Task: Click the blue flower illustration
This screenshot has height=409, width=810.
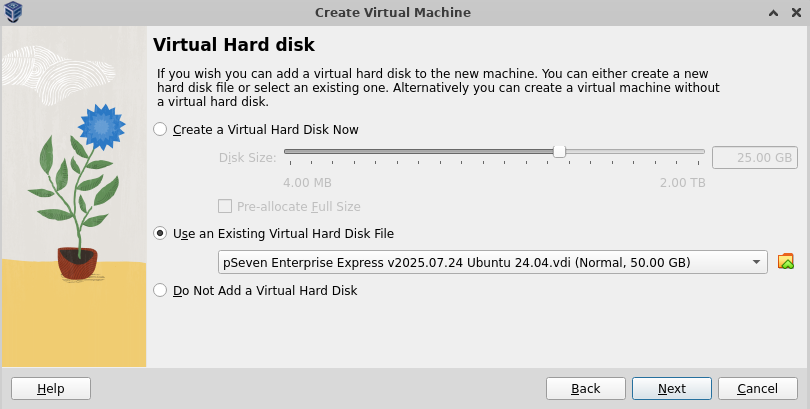Action: pos(99,124)
